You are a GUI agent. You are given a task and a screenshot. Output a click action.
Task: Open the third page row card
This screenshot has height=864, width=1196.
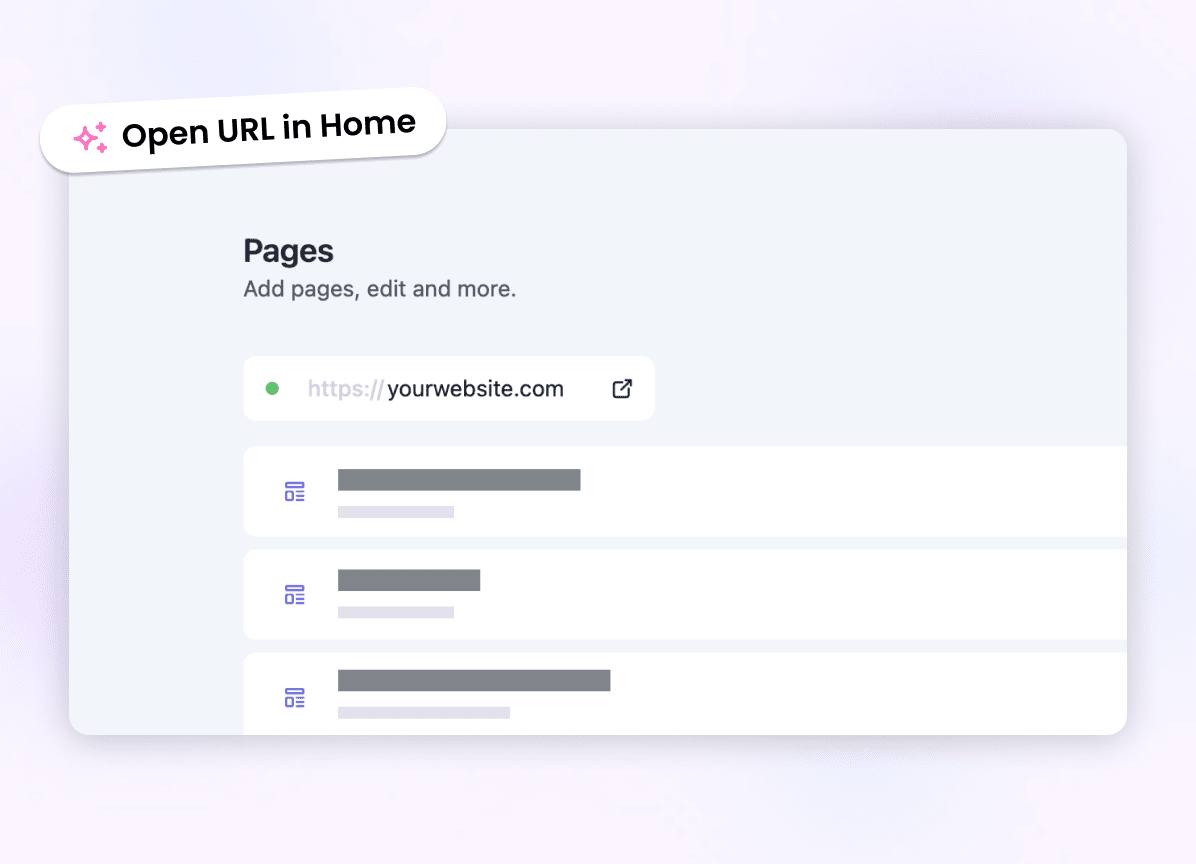(685, 694)
